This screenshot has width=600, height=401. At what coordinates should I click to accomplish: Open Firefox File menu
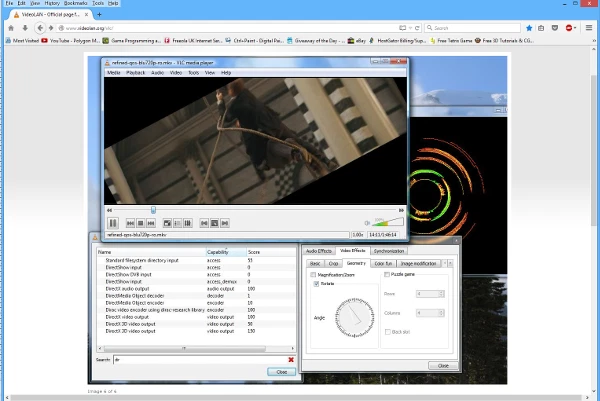tap(9, 3)
